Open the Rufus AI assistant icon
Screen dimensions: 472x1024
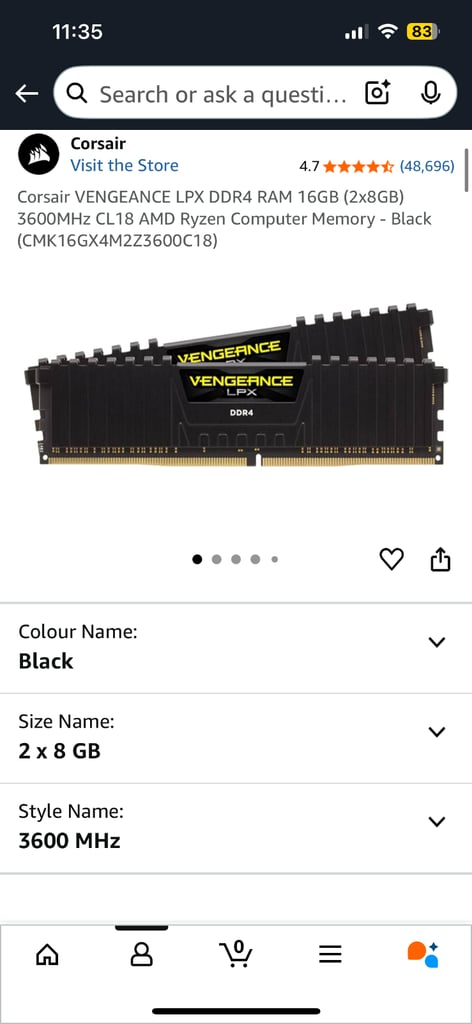point(423,954)
